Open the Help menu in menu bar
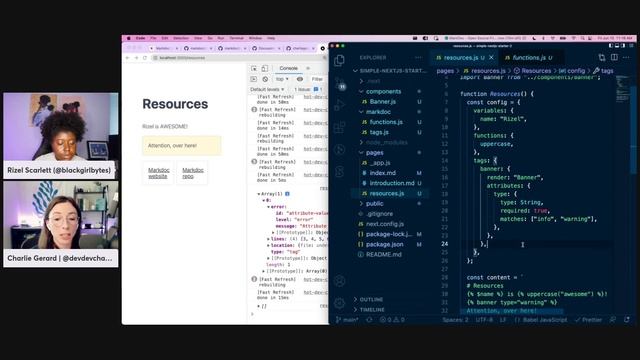 [271, 38]
